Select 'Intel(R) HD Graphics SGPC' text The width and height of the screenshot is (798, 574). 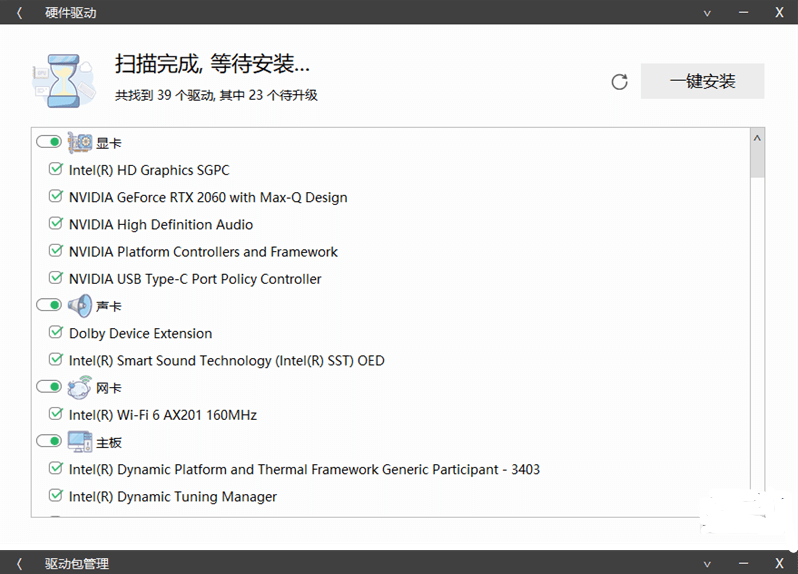click(149, 170)
